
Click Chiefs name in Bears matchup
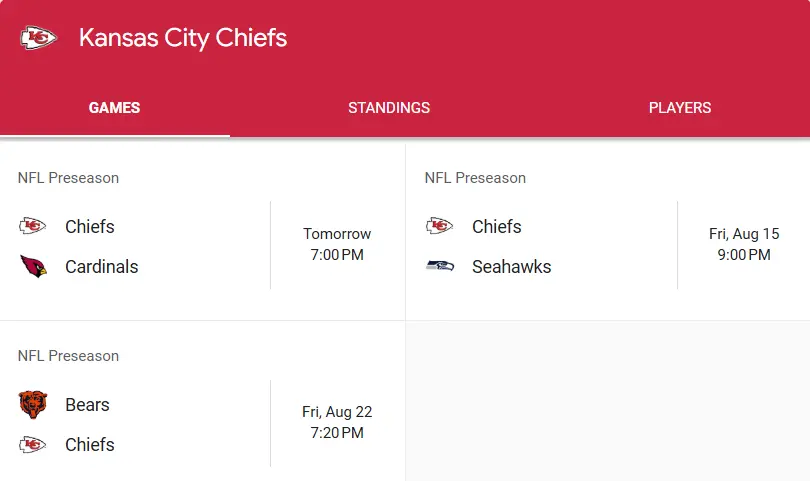pos(90,444)
